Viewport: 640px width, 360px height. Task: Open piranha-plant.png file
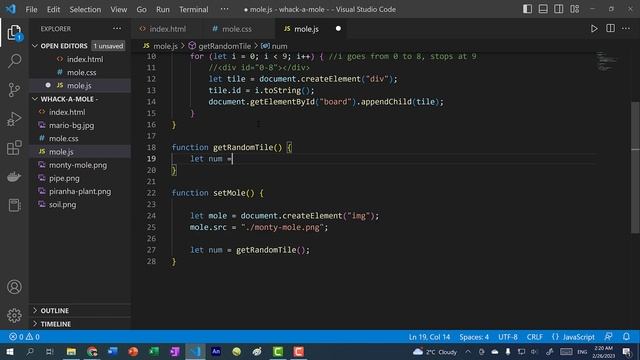click(x=80, y=191)
